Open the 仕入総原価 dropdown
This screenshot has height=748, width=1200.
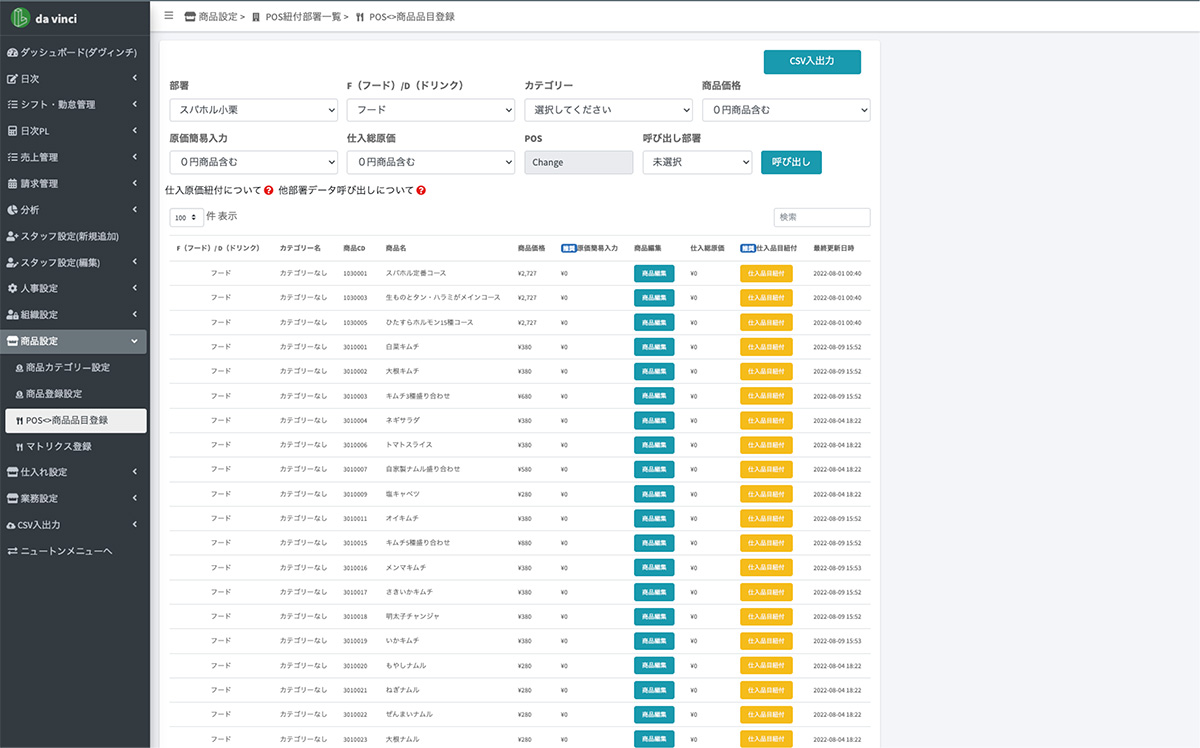click(430, 162)
